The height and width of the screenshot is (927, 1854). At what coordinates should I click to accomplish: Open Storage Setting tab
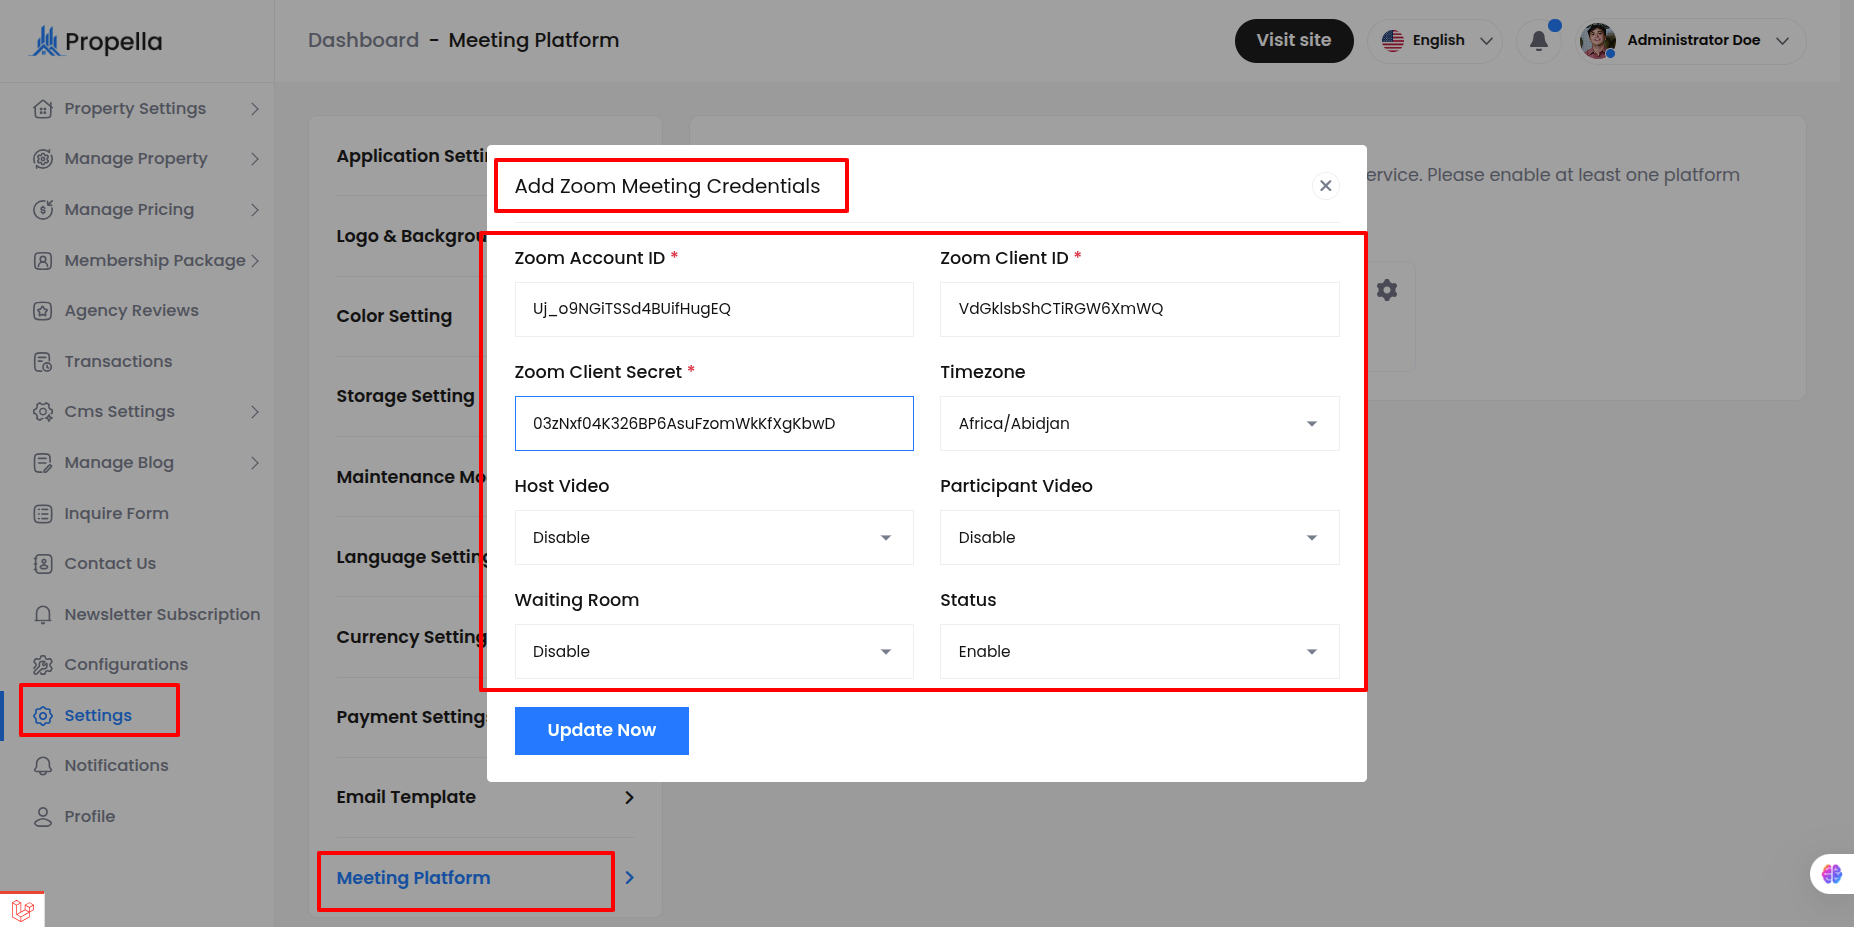[x=405, y=396]
